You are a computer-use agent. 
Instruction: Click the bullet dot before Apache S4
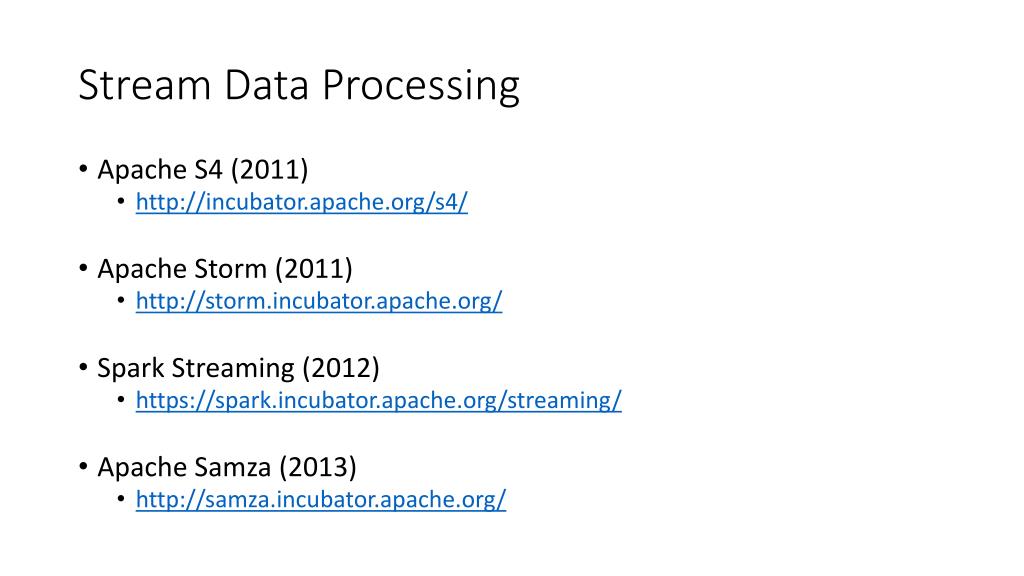(83, 170)
